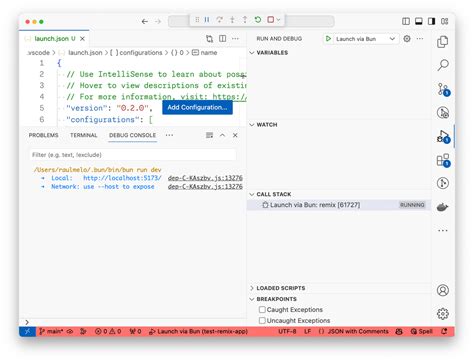Open the Manage settings gear
Image resolution: width=474 pixels, height=362 pixels.
[443, 314]
